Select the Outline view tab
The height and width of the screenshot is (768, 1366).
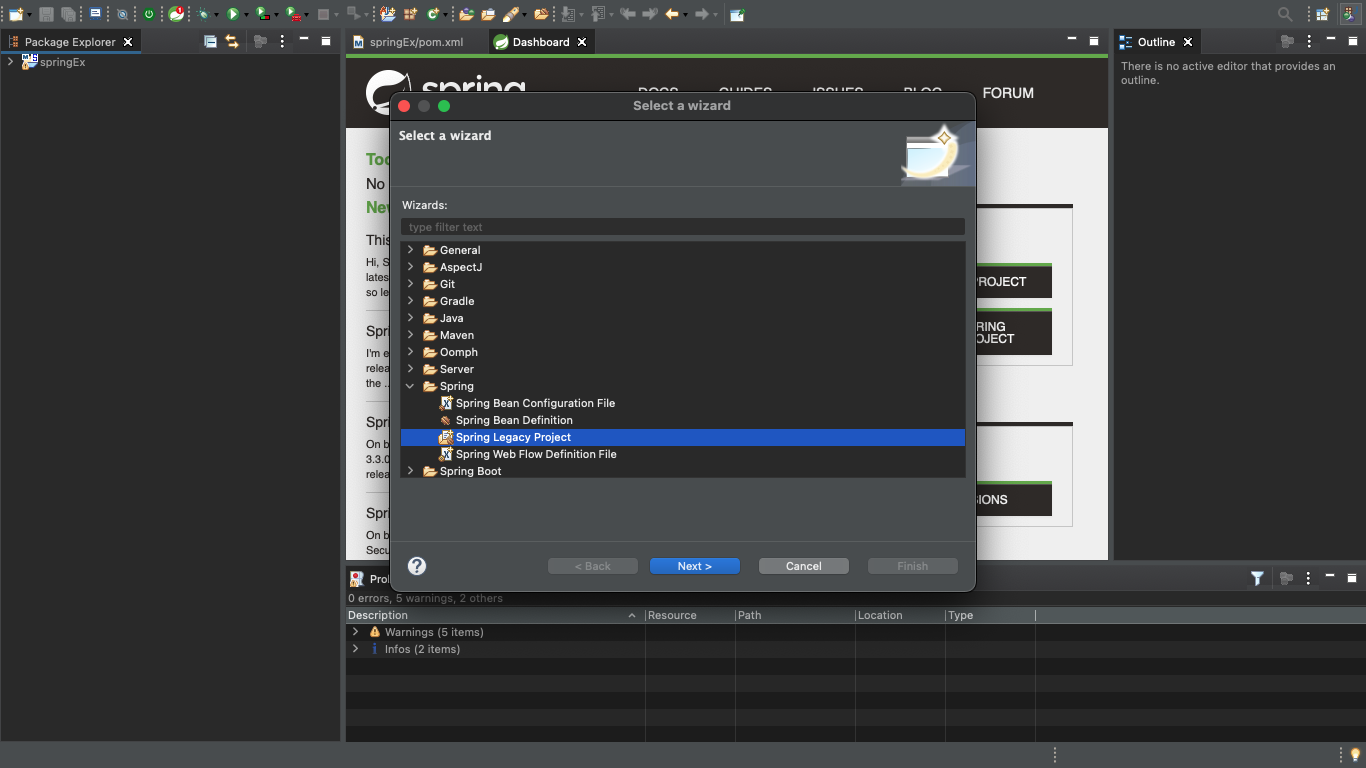(1156, 42)
